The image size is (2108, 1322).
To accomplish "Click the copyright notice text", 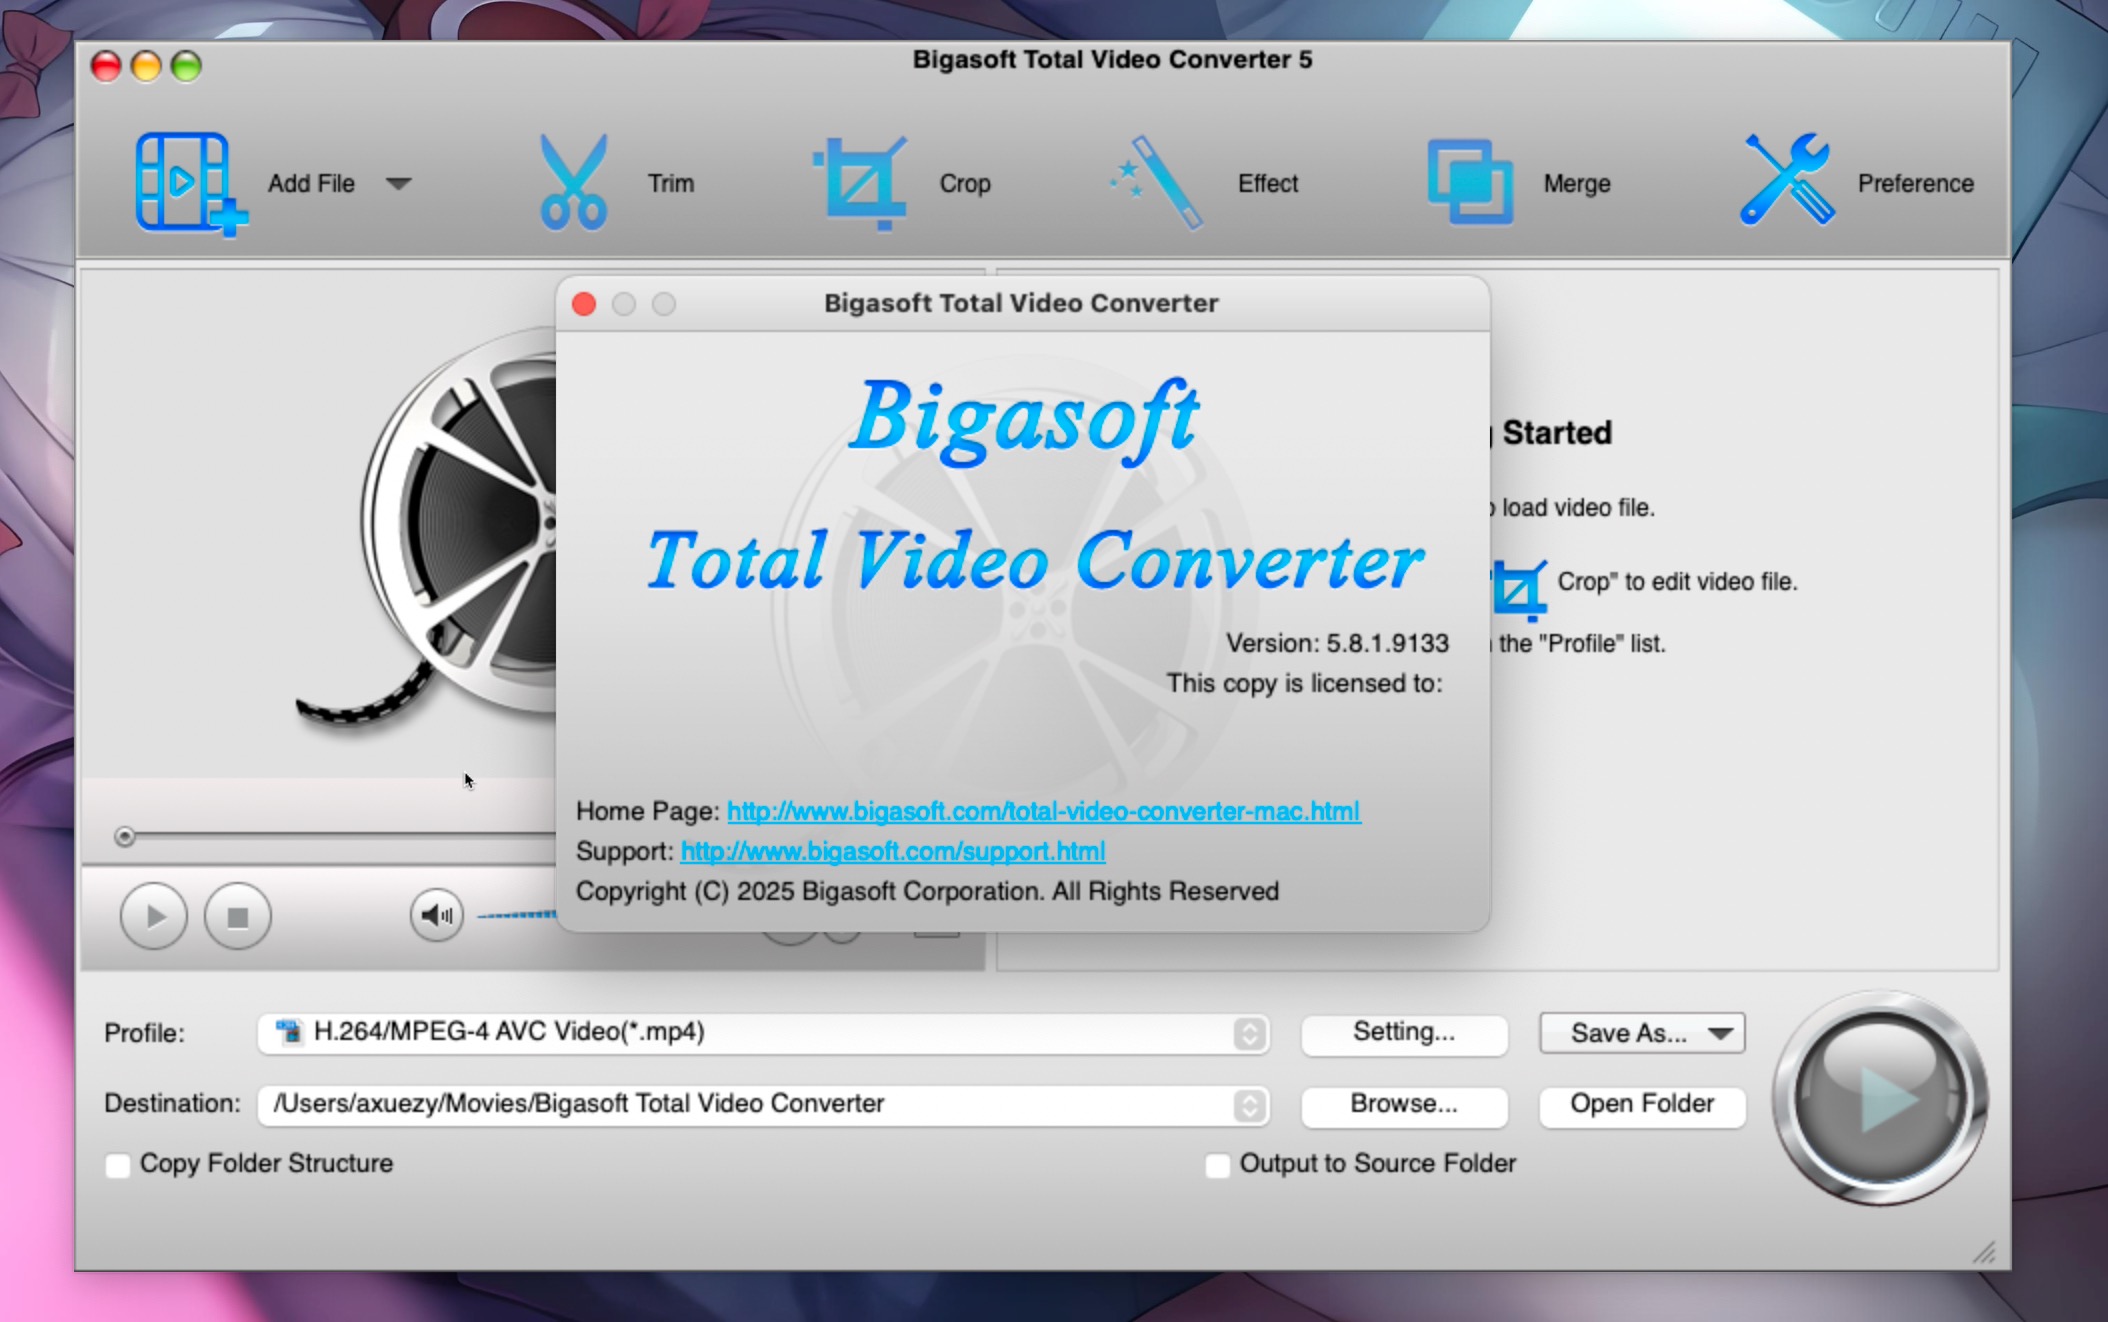I will pos(927,891).
